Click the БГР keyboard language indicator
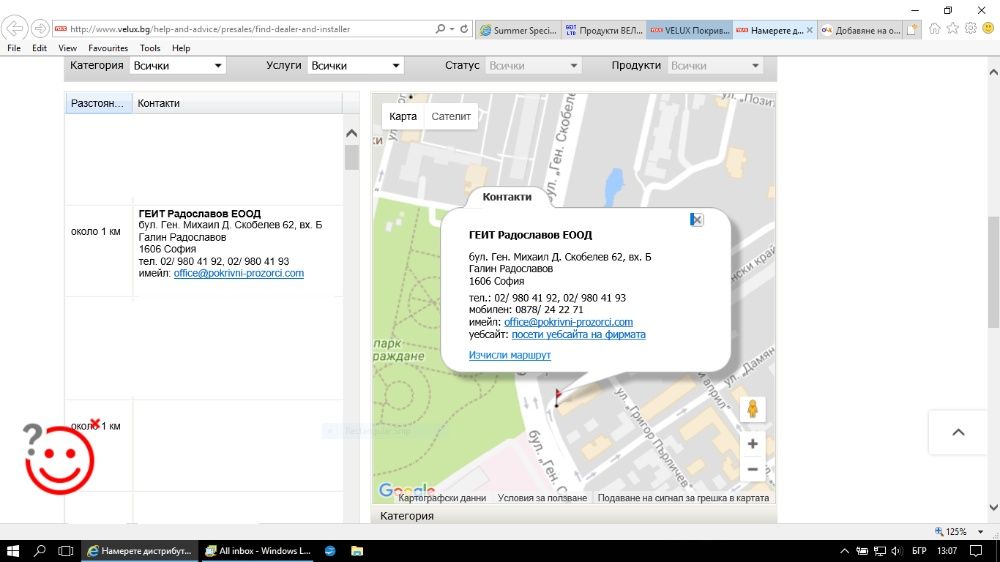This screenshot has width=1000, height=562. pos(919,551)
